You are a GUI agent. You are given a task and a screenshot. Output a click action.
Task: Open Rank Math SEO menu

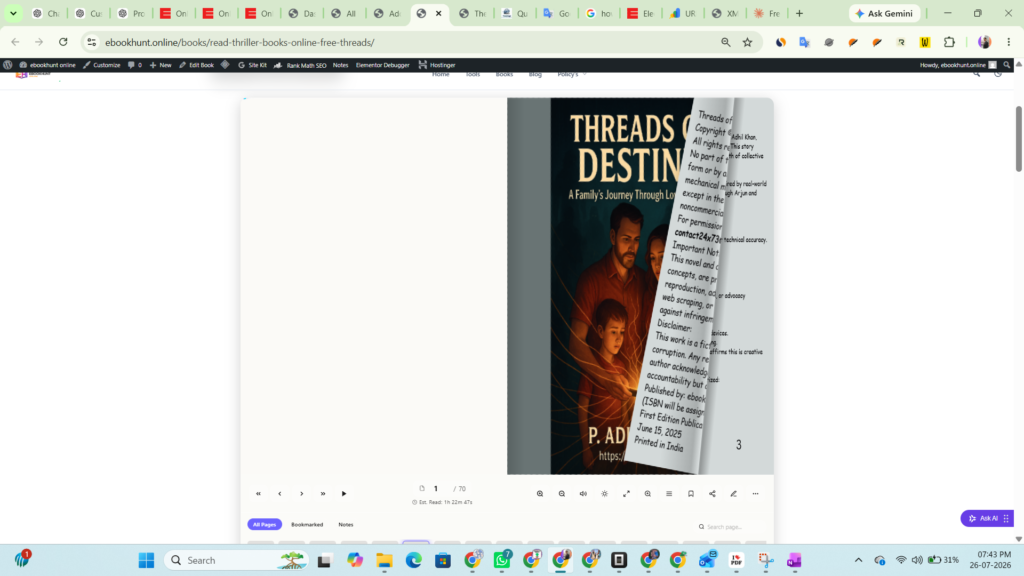click(300, 65)
